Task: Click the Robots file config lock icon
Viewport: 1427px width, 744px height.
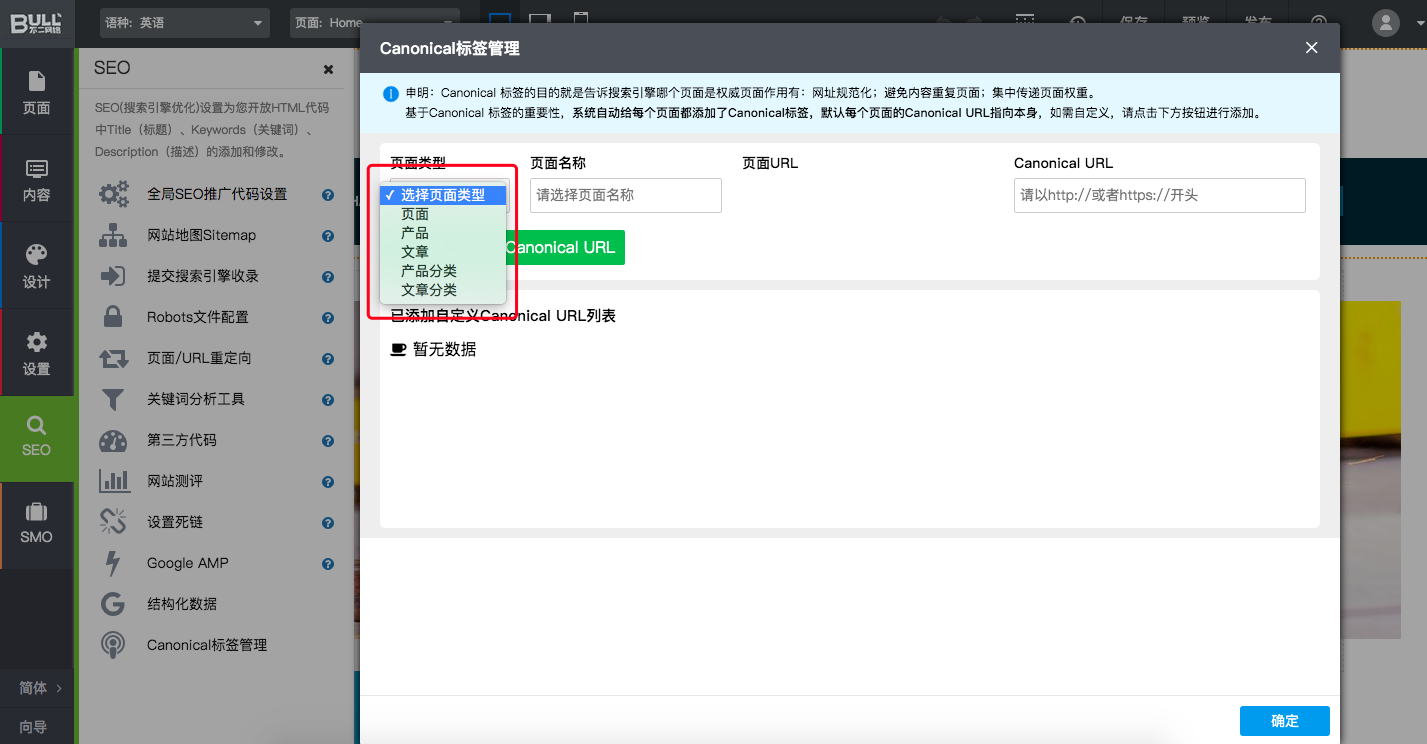Action: [x=113, y=317]
